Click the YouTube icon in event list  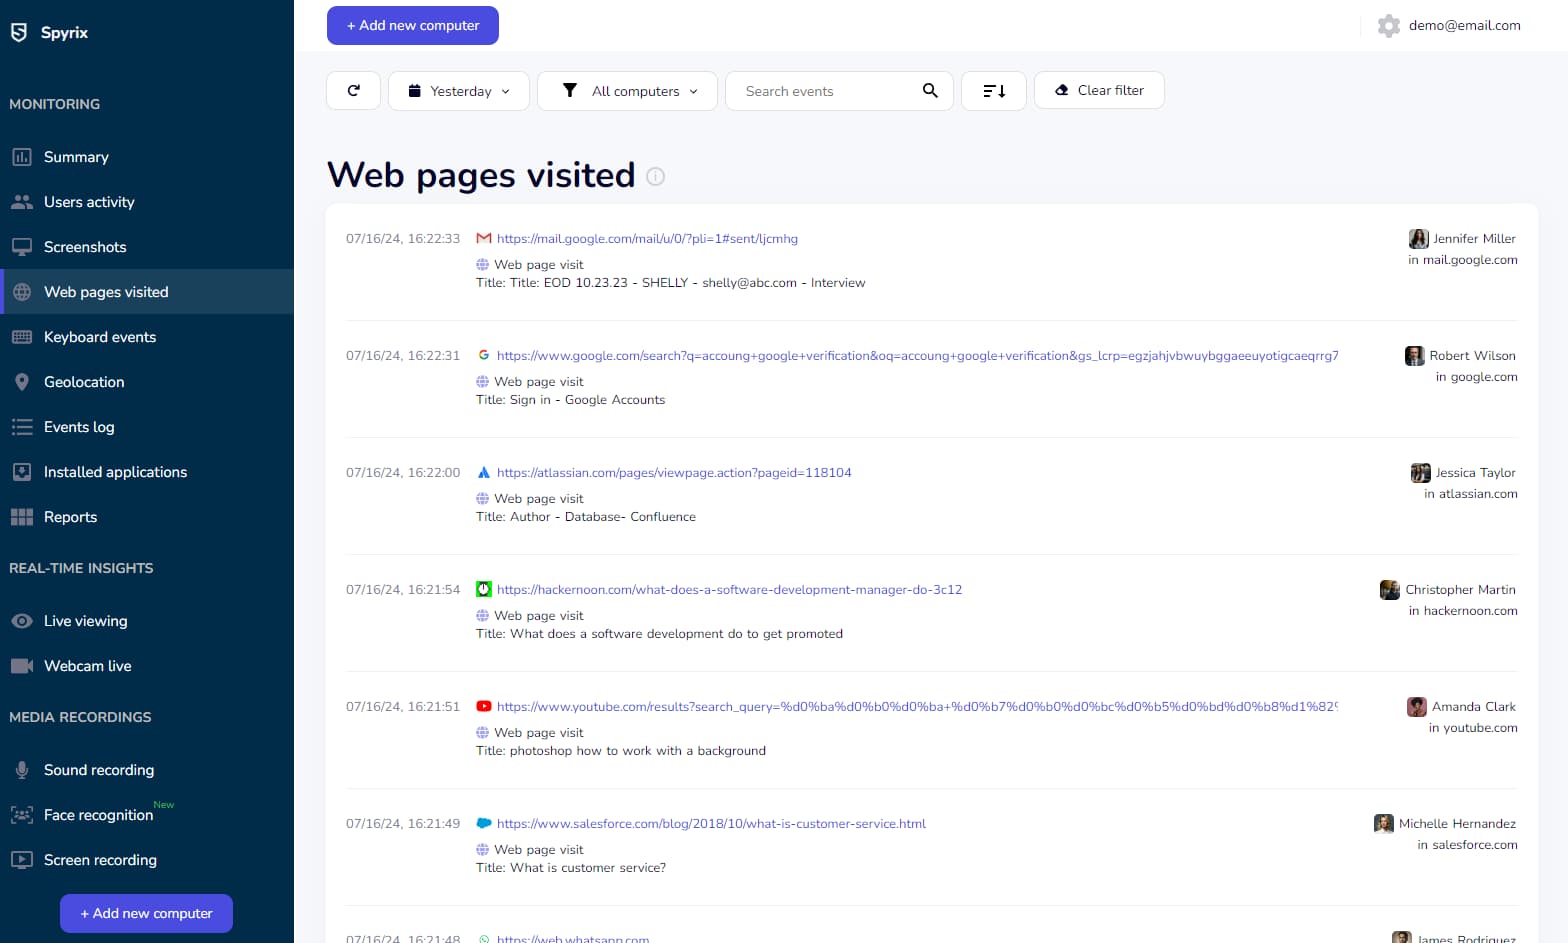tap(484, 707)
